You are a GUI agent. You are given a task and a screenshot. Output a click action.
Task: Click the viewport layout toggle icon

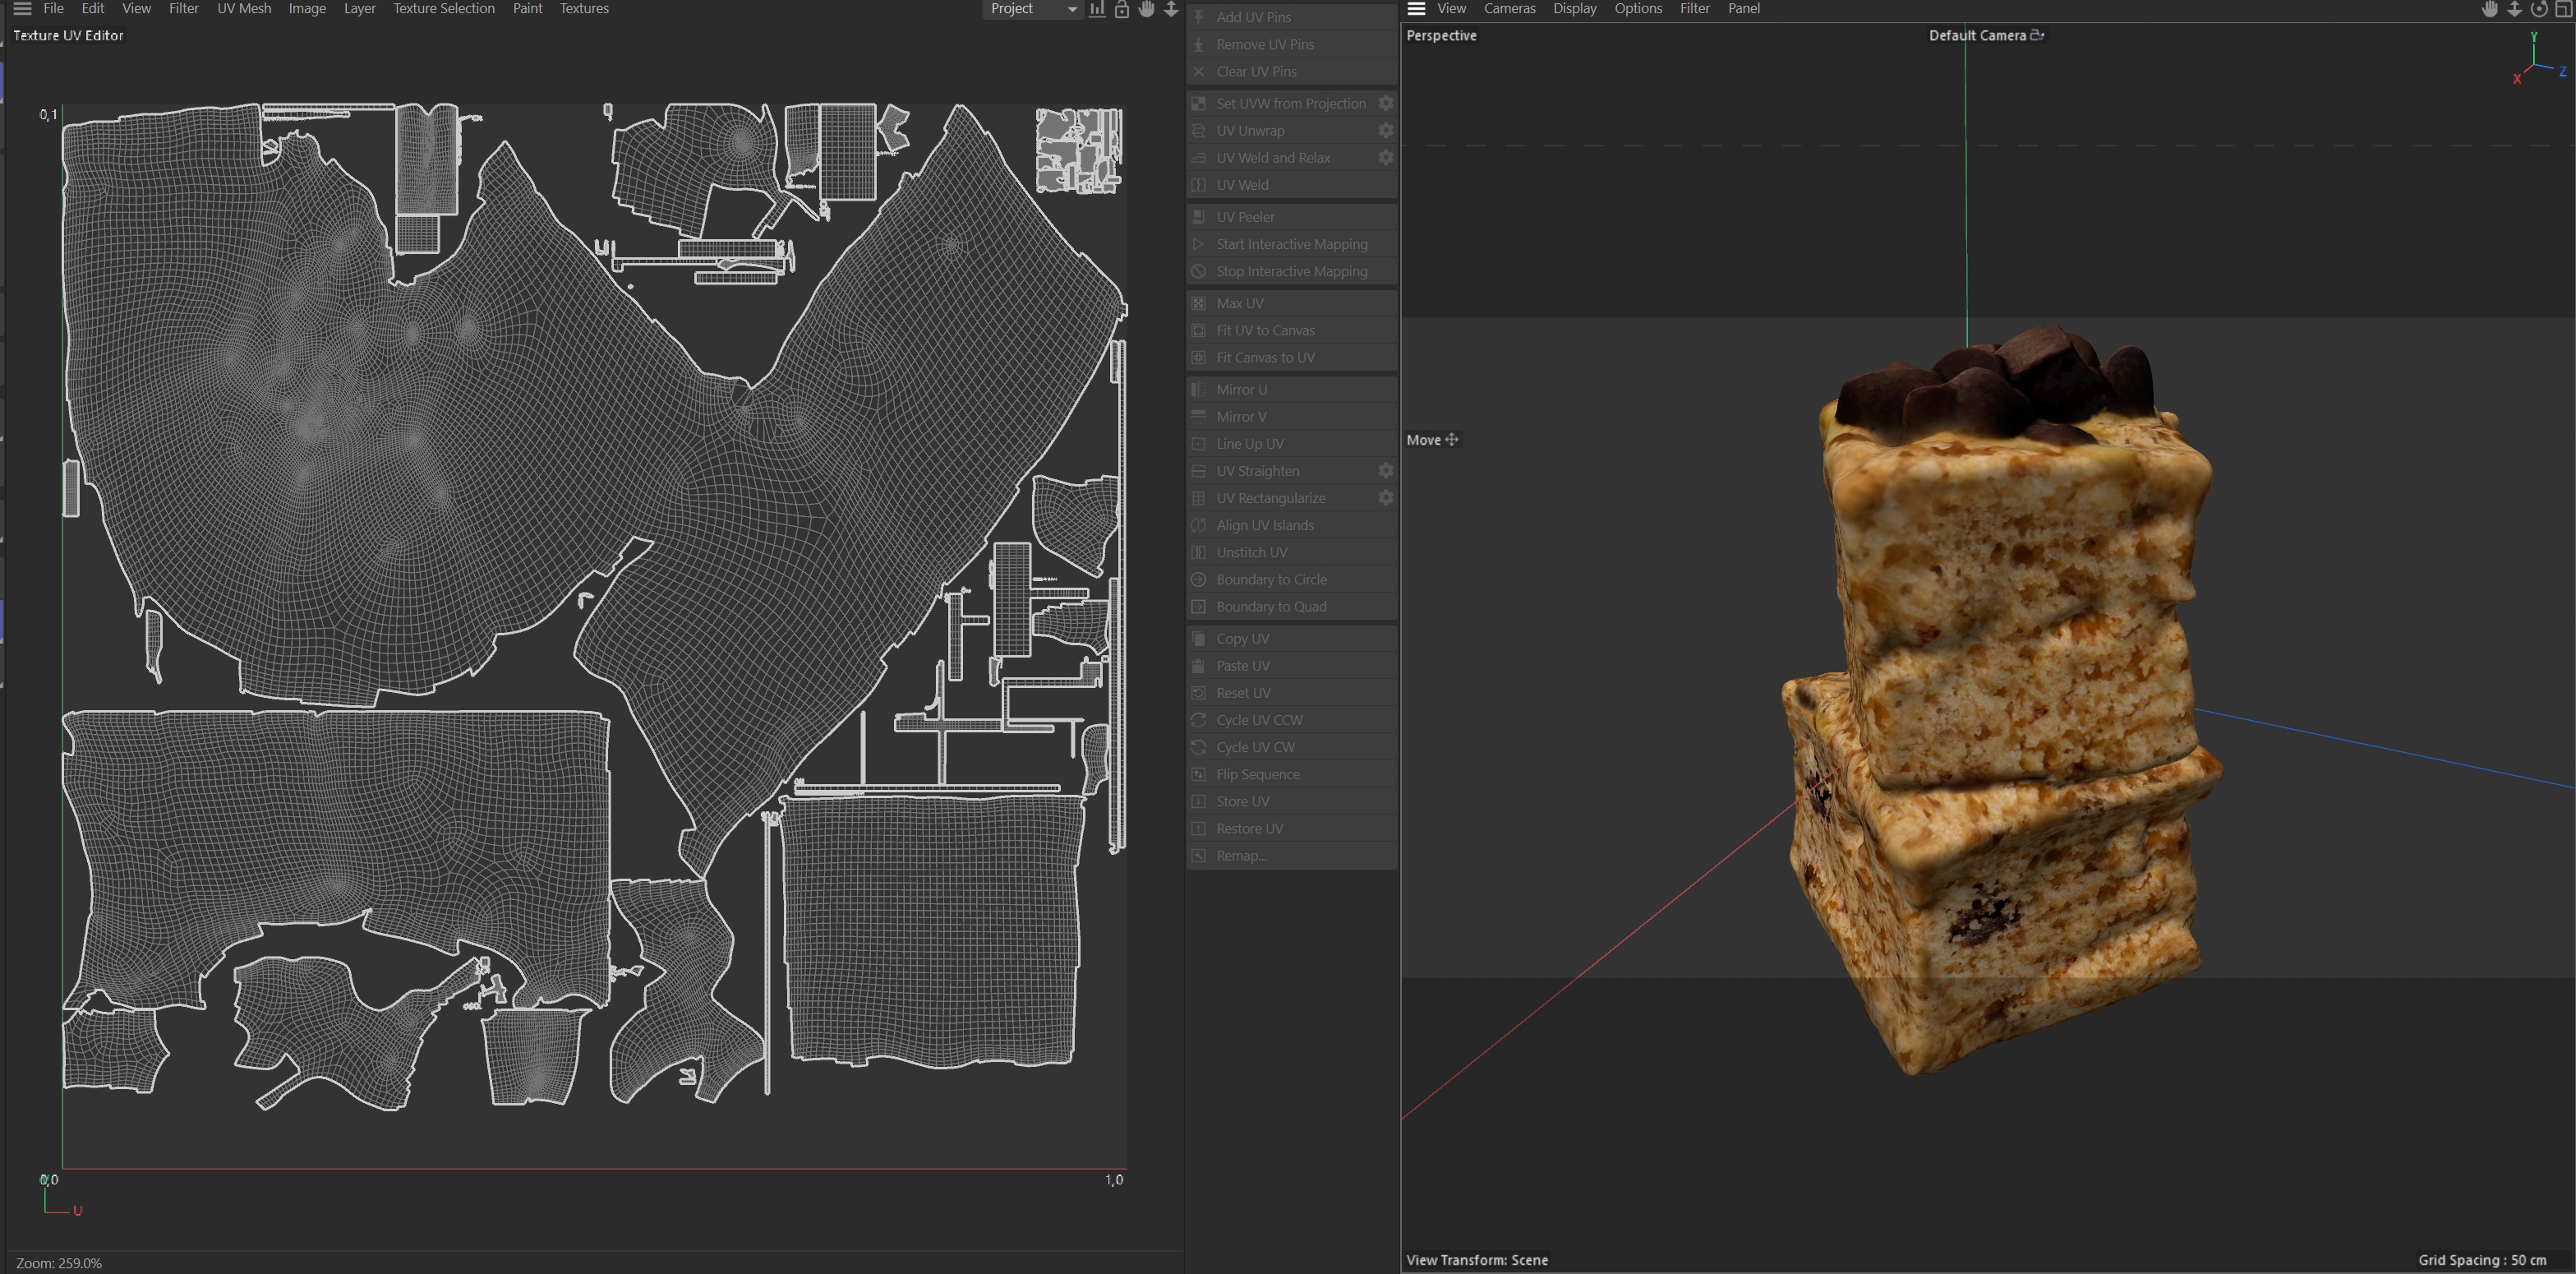click(2563, 9)
